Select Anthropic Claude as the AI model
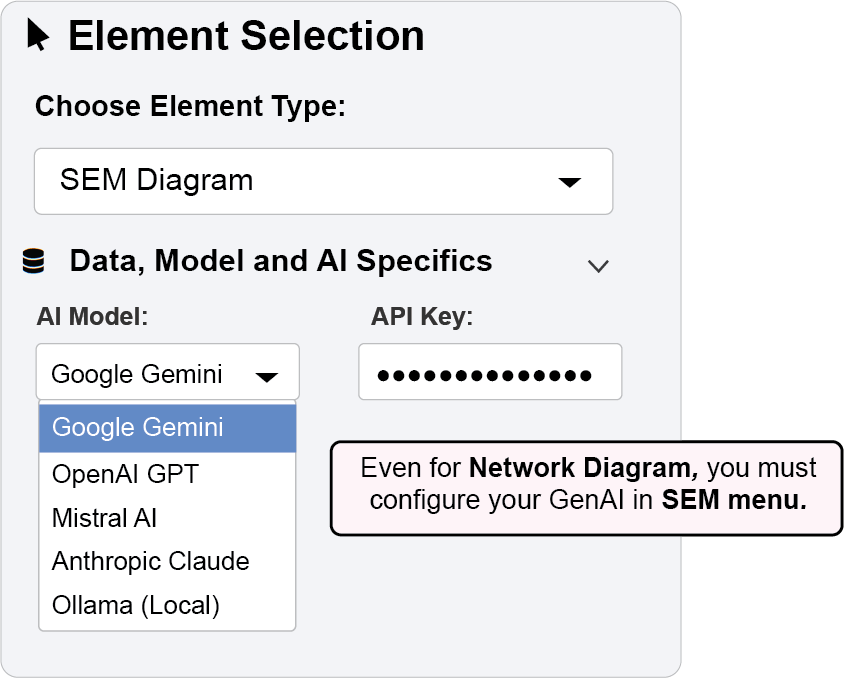Screen dimensions: 844x678 [150, 561]
